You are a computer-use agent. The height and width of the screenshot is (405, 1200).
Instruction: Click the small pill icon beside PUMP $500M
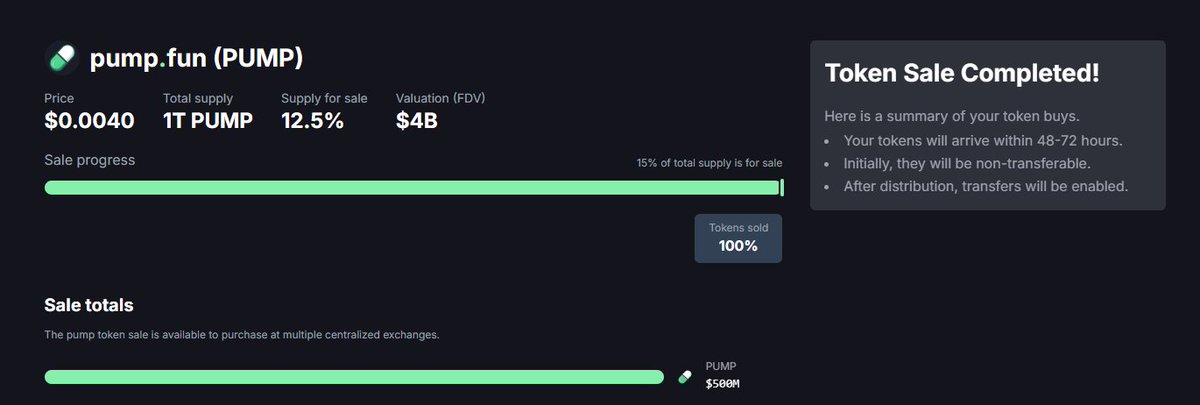685,377
